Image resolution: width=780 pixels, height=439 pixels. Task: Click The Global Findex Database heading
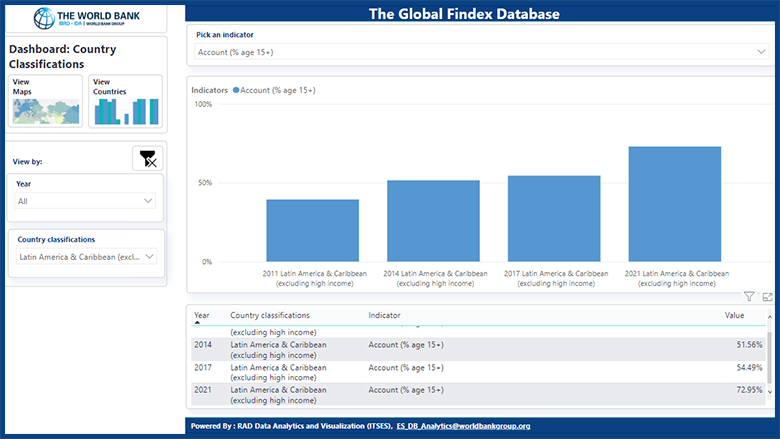(x=464, y=14)
